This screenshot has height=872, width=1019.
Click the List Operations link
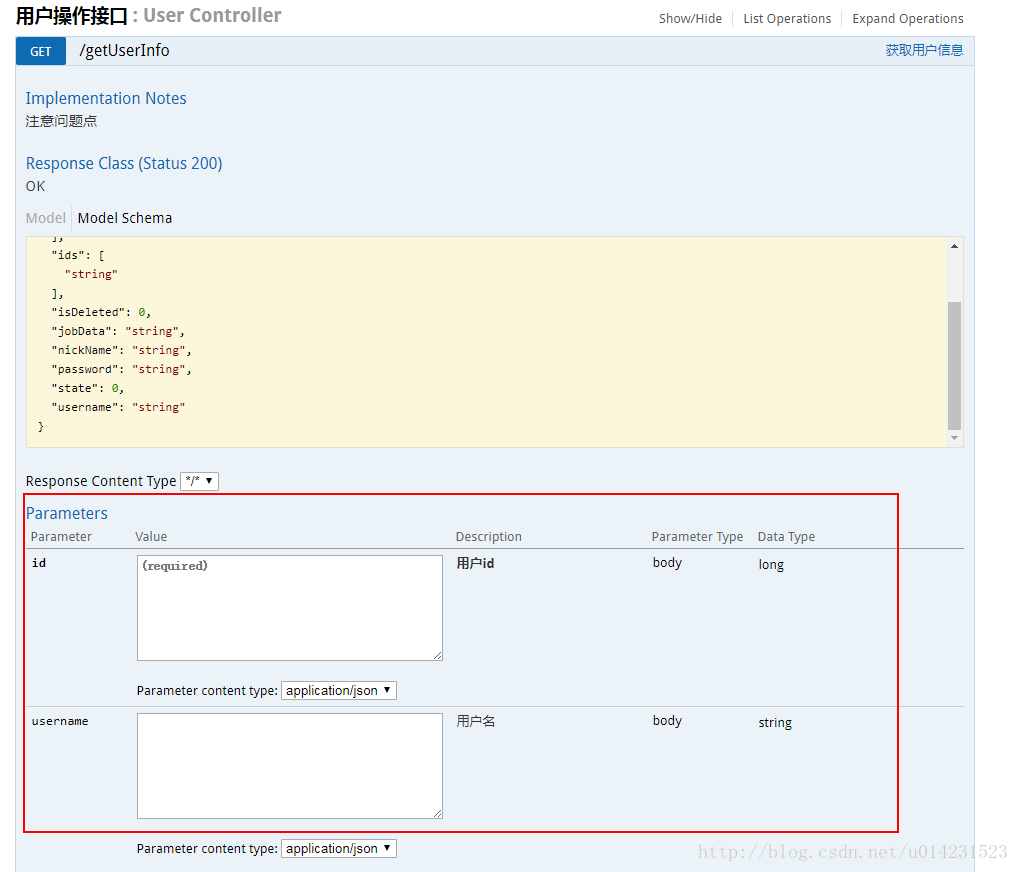pyautogui.click(x=787, y=19)
